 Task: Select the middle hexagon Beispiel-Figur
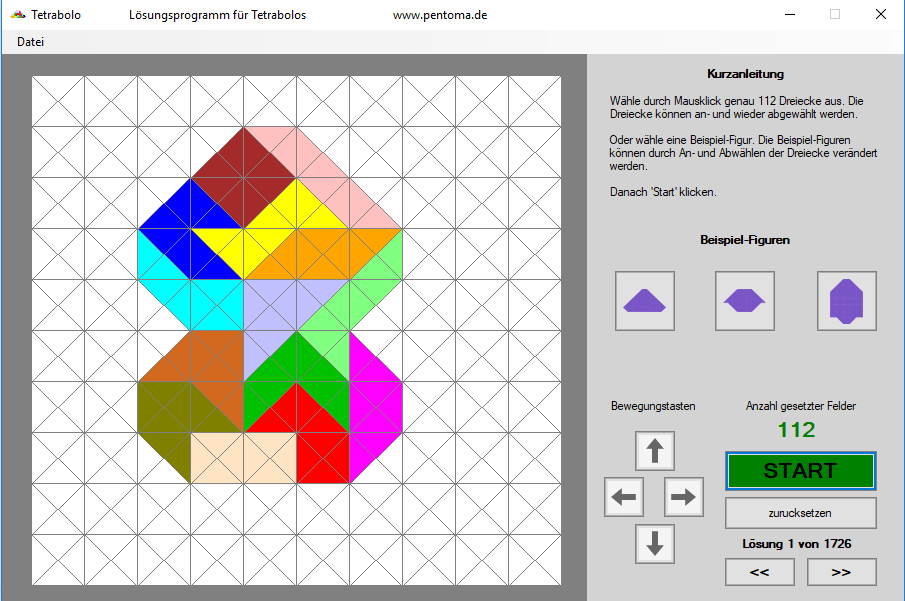click(745, 300)
